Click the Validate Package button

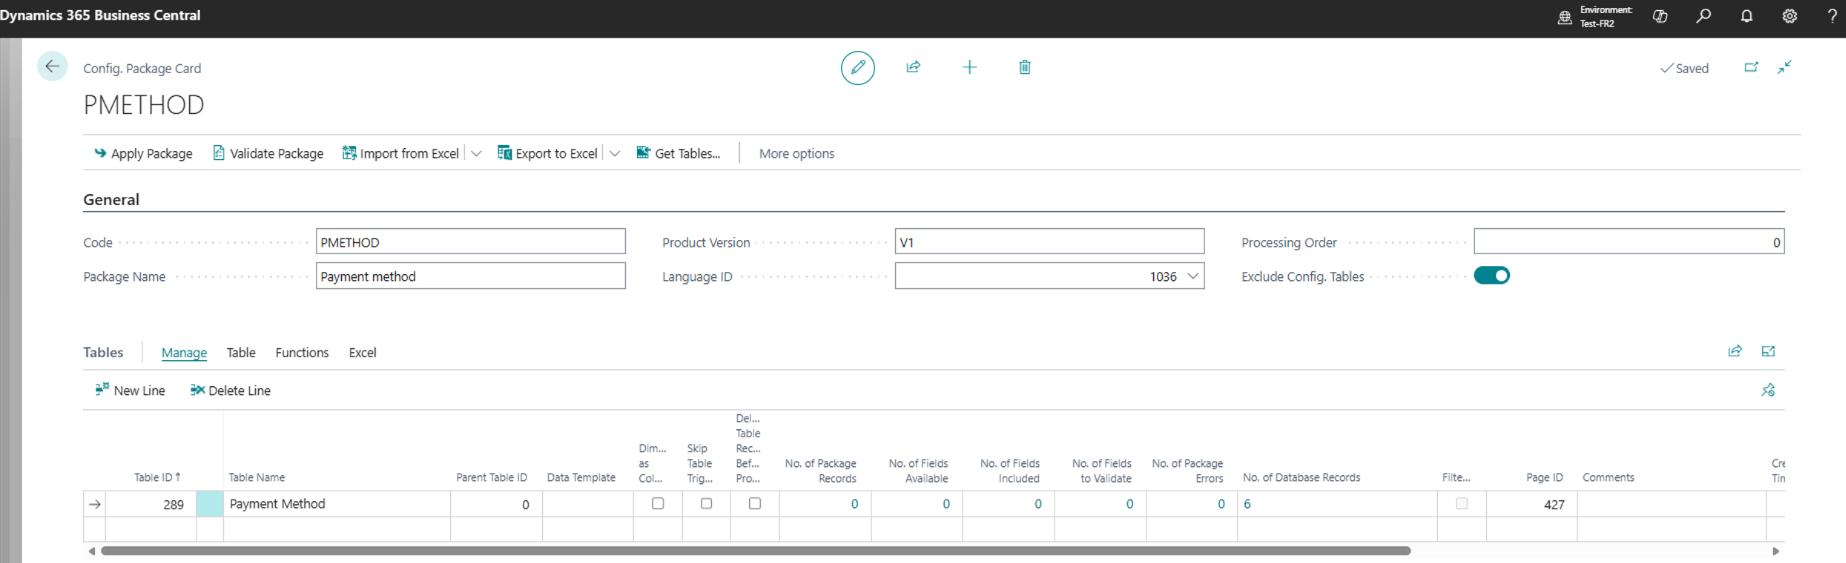coord(268,153)
